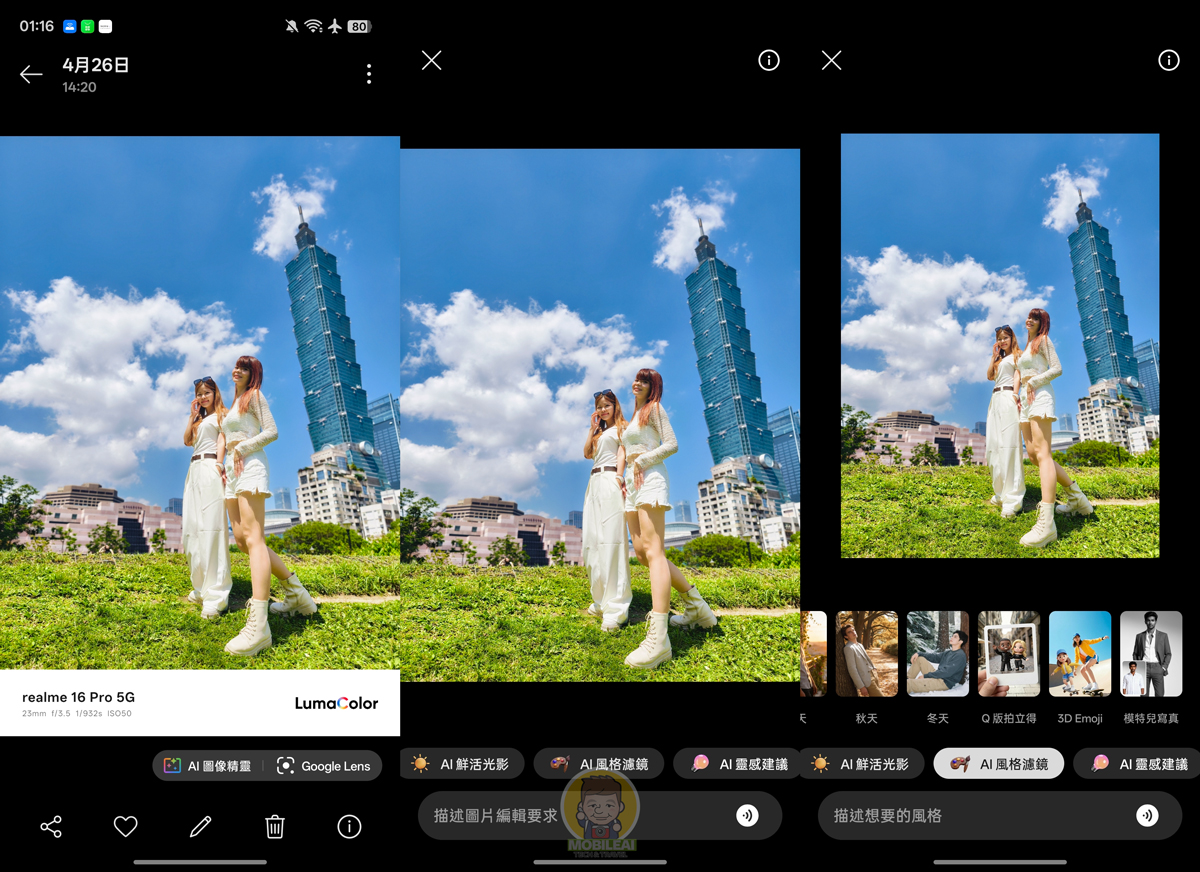Focus the 描述圖片編輯要求 input field
Screen dimensions: 1200x872
[x=599, y=815]
